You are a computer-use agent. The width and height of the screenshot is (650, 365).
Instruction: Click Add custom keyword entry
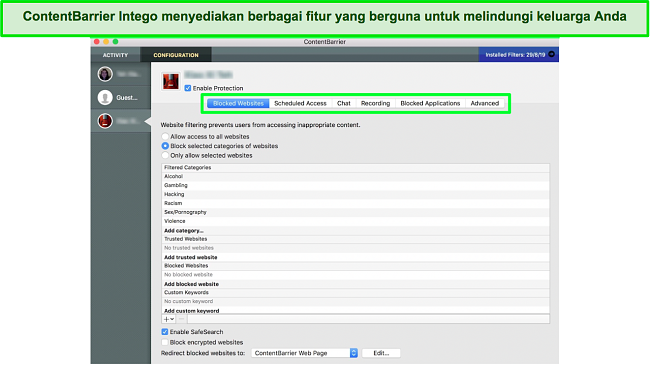coord(192,311)
